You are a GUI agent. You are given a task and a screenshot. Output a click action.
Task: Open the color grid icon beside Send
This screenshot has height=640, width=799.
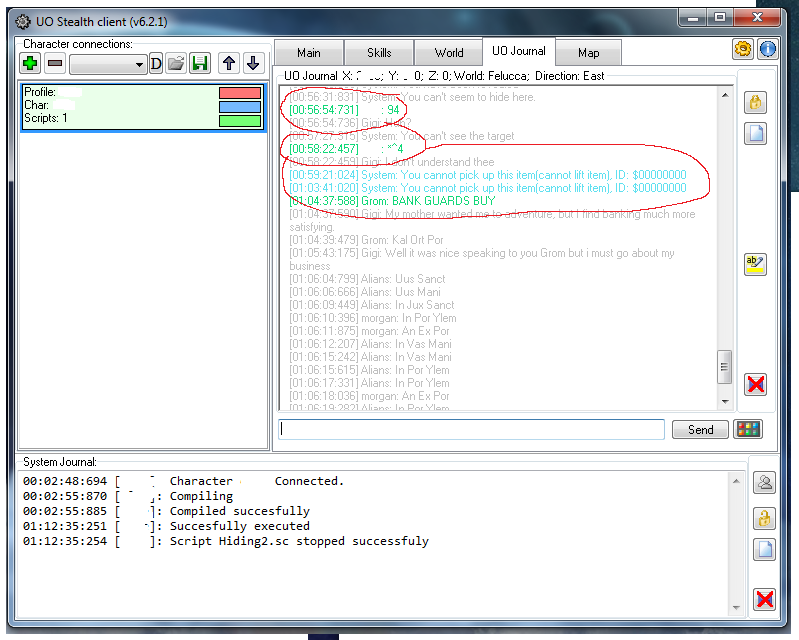point(747,429)
